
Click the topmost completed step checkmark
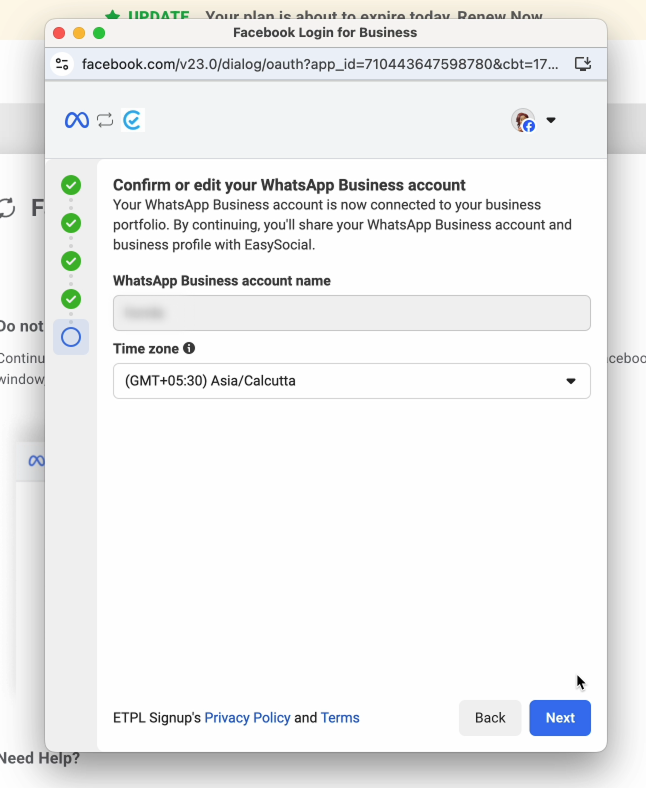[x=71, y=185]
